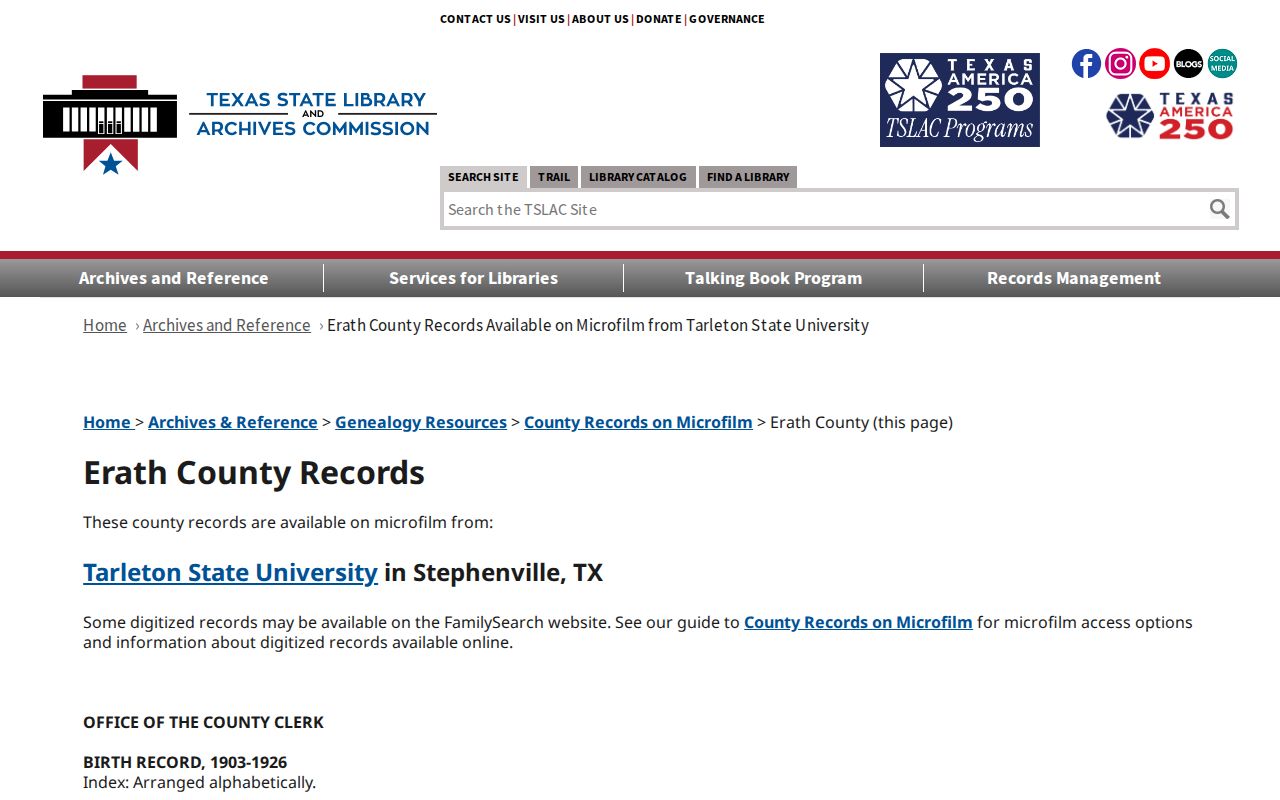The width and height of the screenshot is (1280, 800).
Task: Click Archives and Reference in the gray breadcrumb
Action: [227, 325]
